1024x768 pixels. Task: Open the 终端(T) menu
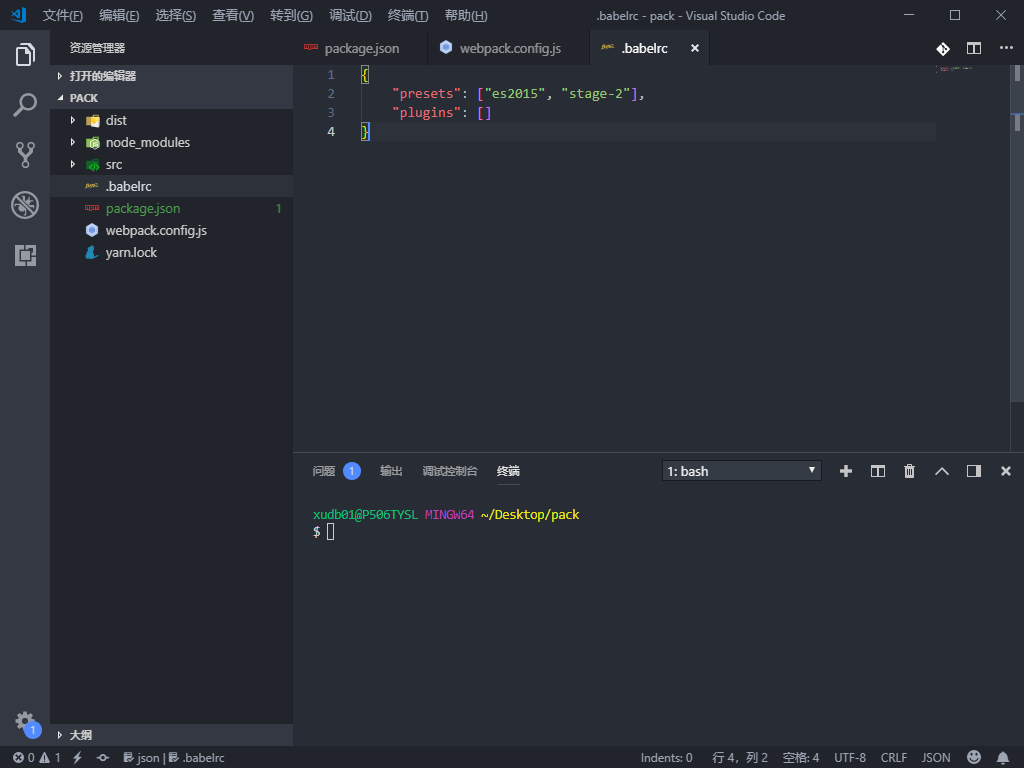(x=408, y=15)
